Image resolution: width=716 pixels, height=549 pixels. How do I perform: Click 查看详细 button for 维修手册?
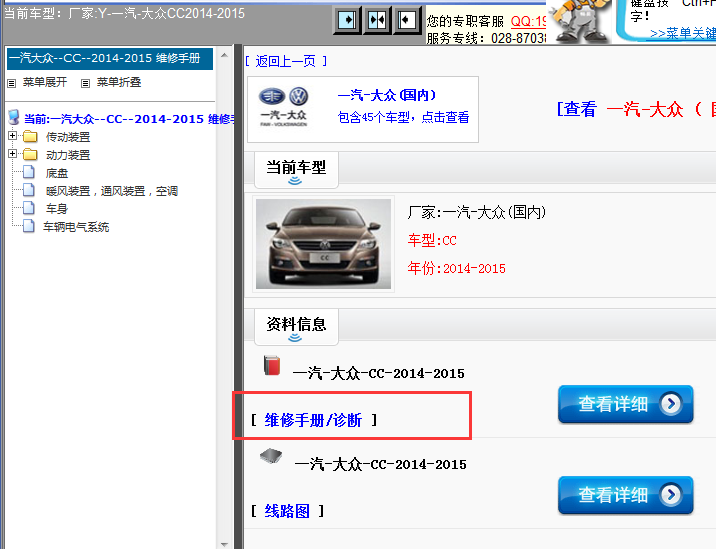[626, 404]
